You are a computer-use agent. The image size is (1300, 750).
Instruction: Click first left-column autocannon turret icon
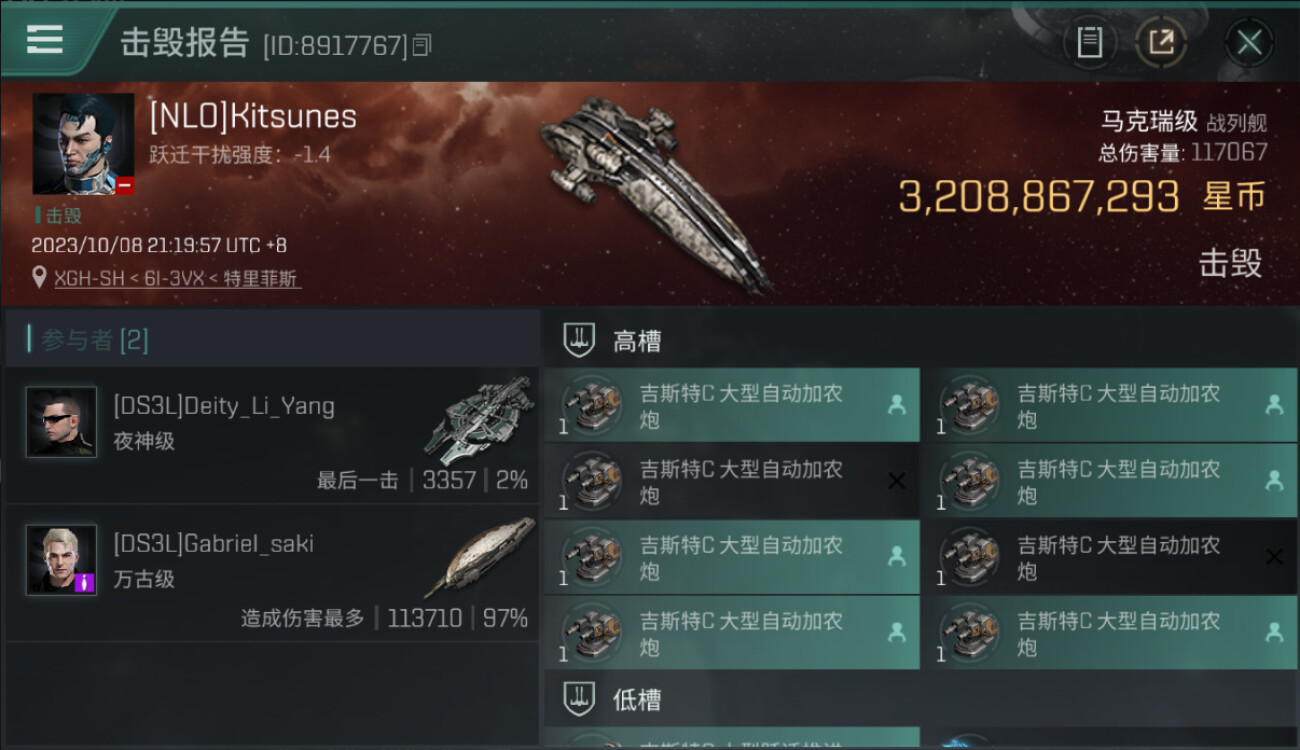point(593,405)
